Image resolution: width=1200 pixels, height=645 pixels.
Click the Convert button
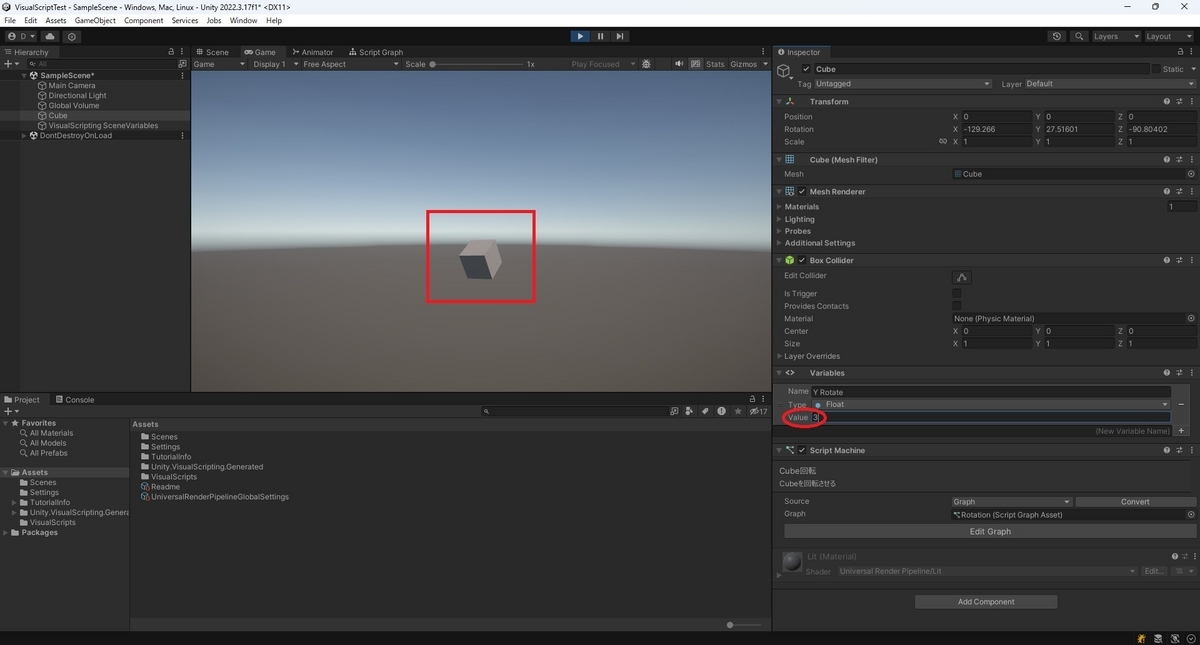coord(1135,502)
